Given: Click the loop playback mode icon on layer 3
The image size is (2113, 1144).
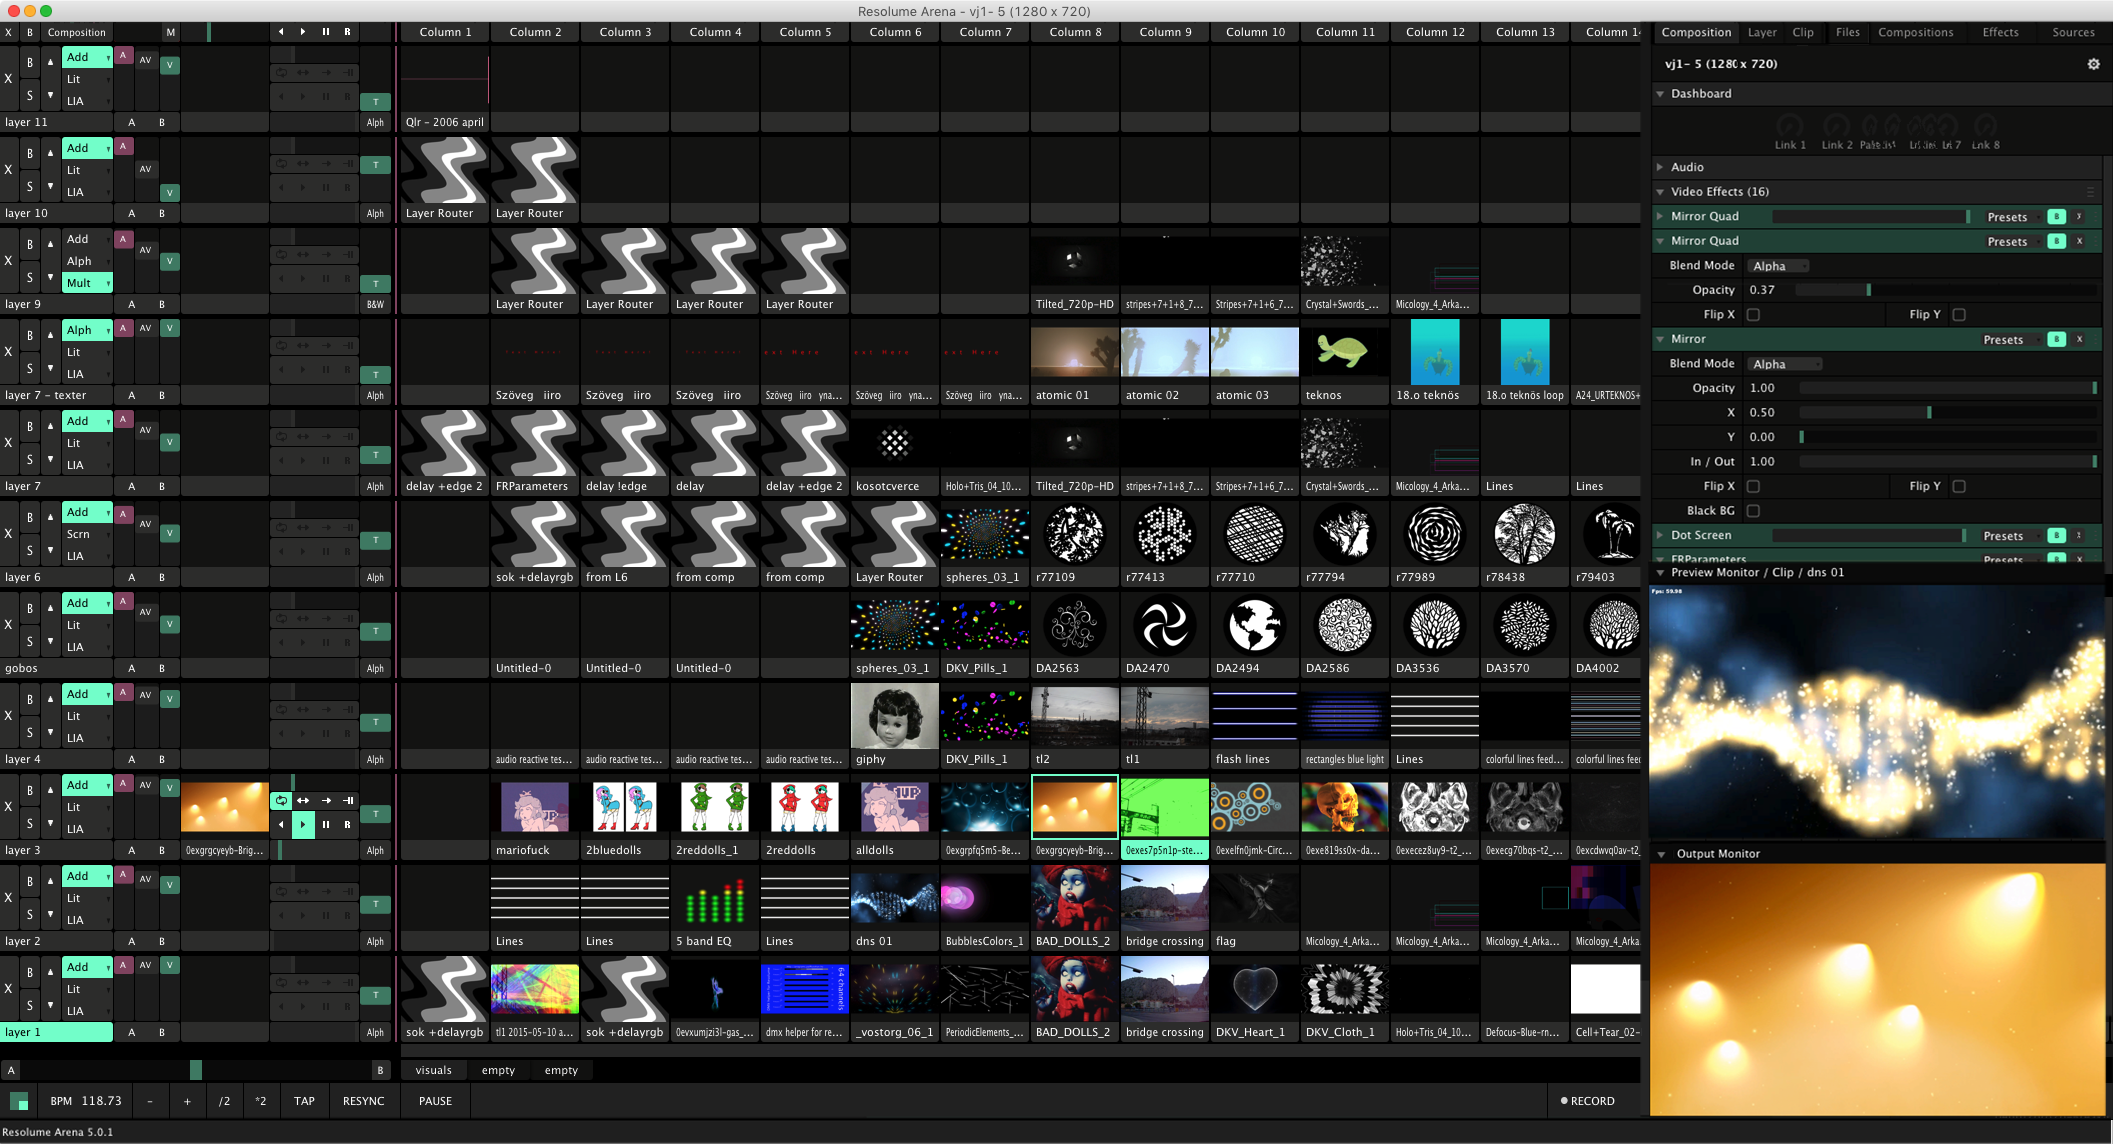Looking at the screenshot, I should click(281, 800).
